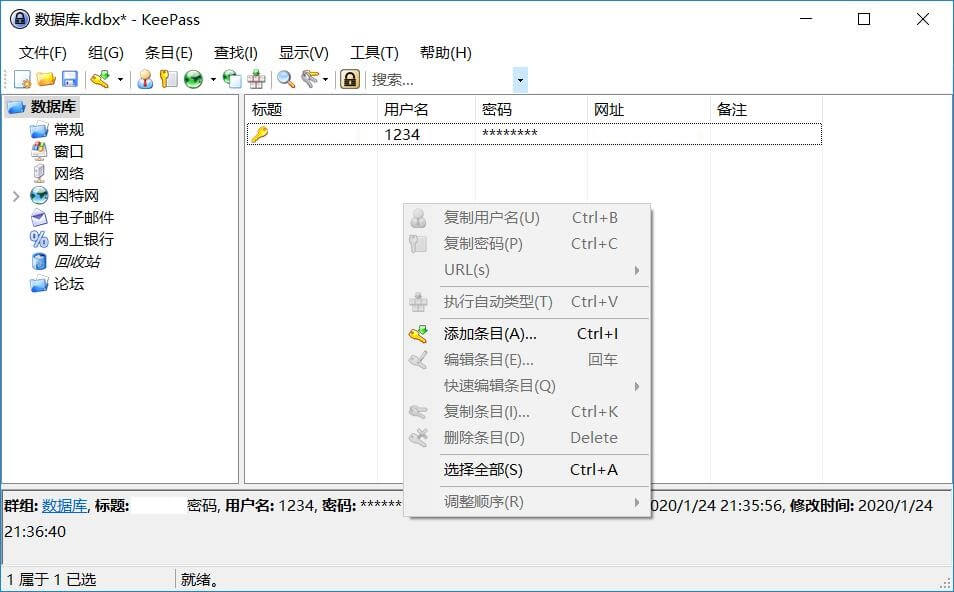Click inside the 搜索 search box

(x=430, y=79)
